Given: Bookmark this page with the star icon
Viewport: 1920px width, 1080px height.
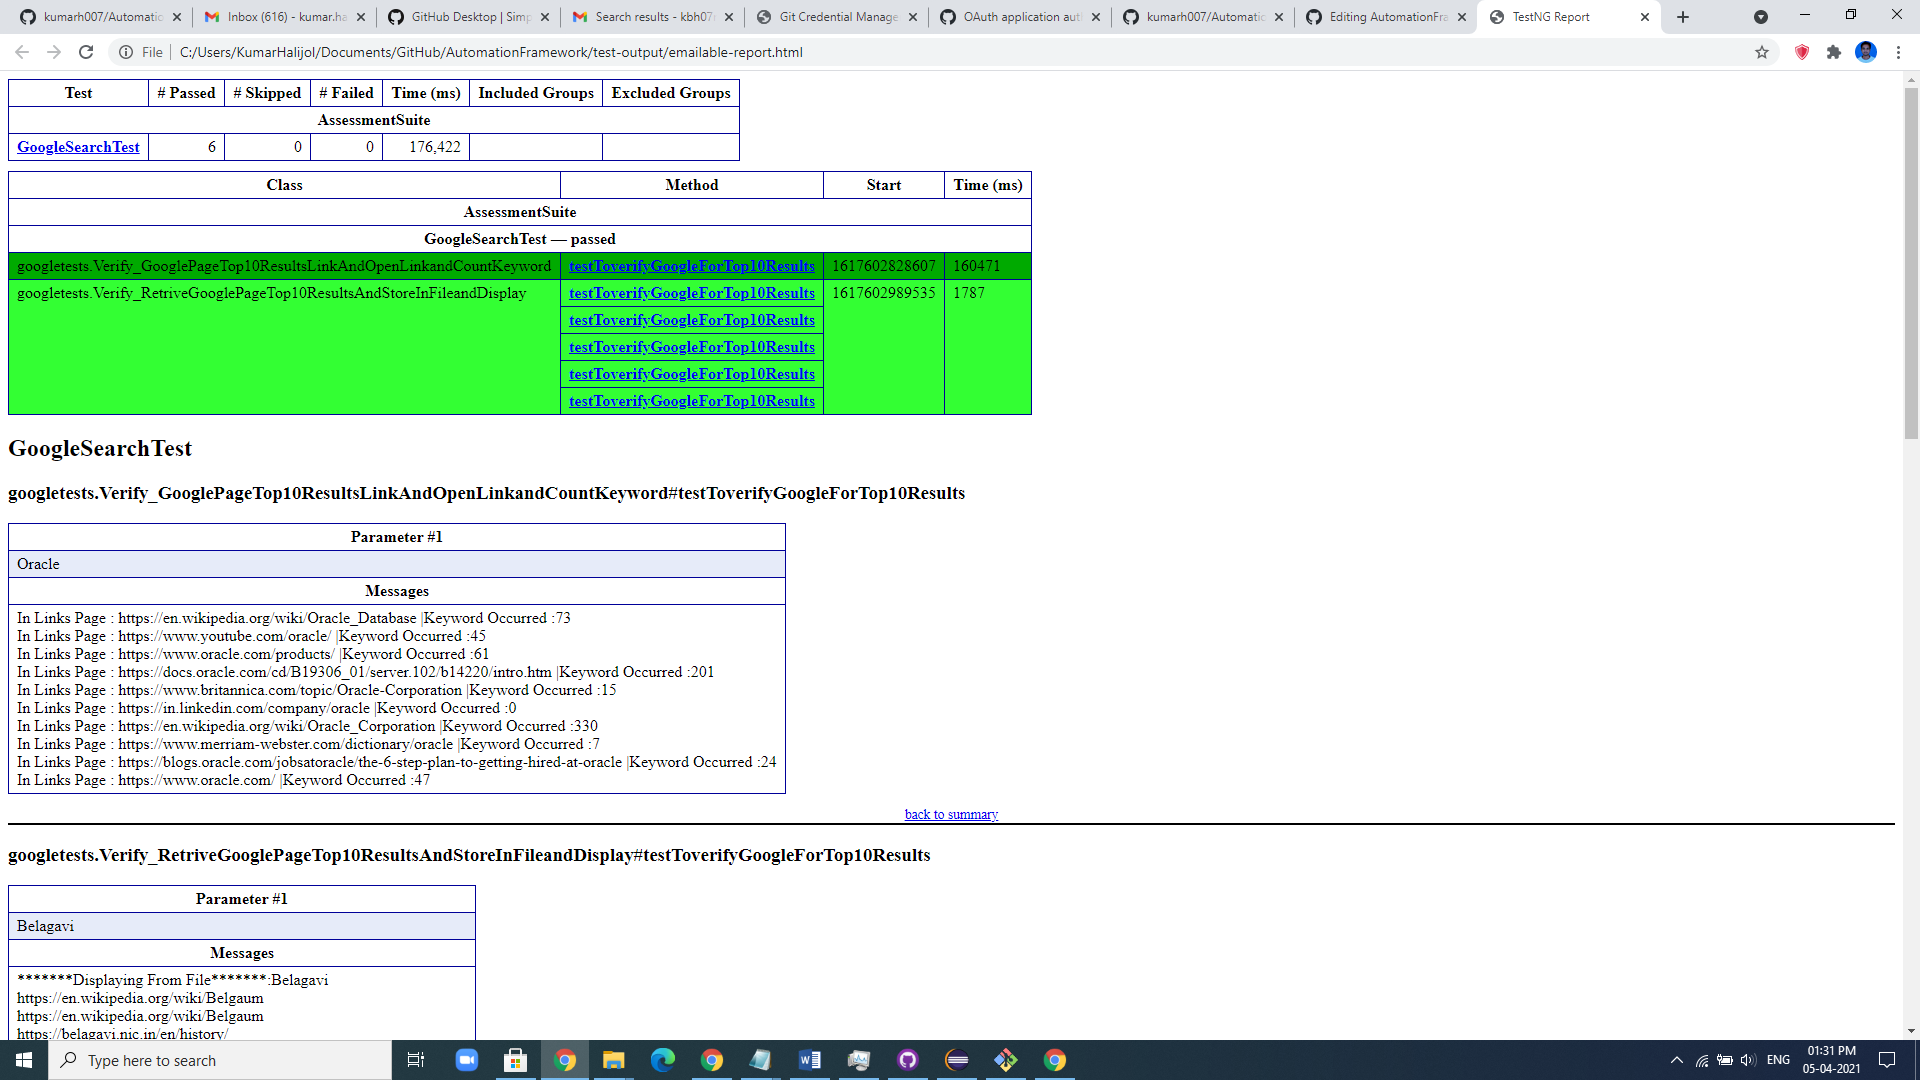Looking at the screenshot, I should (1762, 52).
